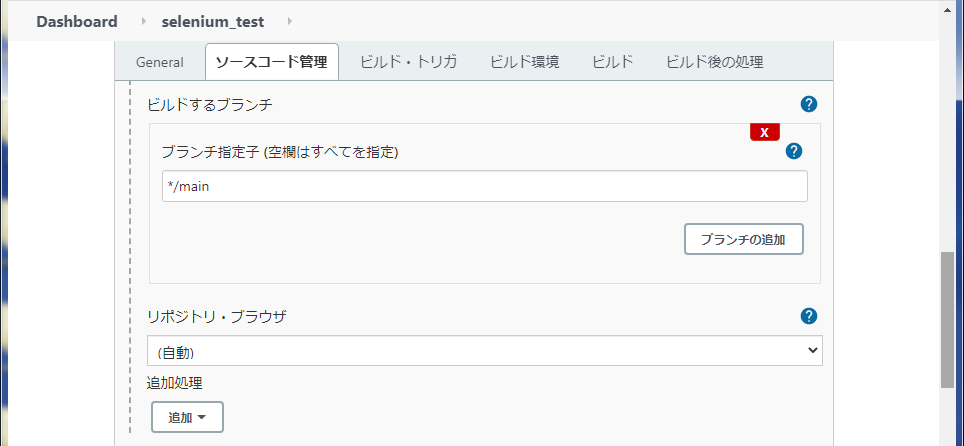Click the vertical scrollbar thumb
964x446 pixels.
pos(947,319)
